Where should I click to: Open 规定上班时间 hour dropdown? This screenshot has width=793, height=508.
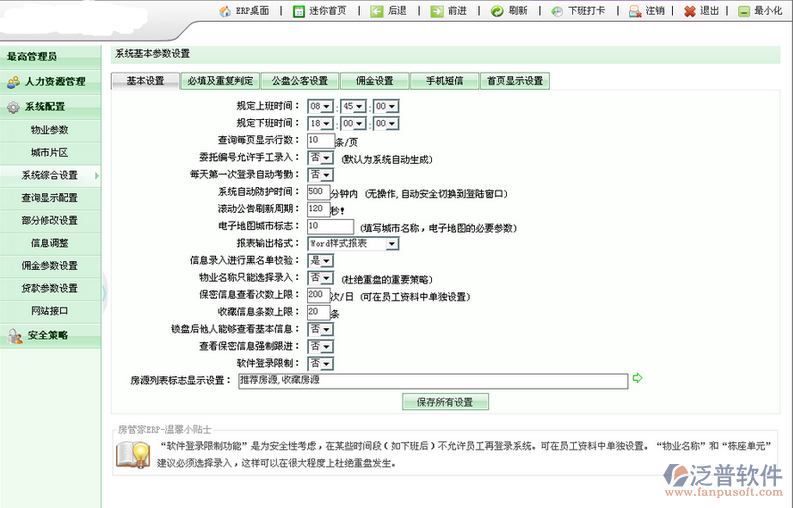(x=321, y=106)
